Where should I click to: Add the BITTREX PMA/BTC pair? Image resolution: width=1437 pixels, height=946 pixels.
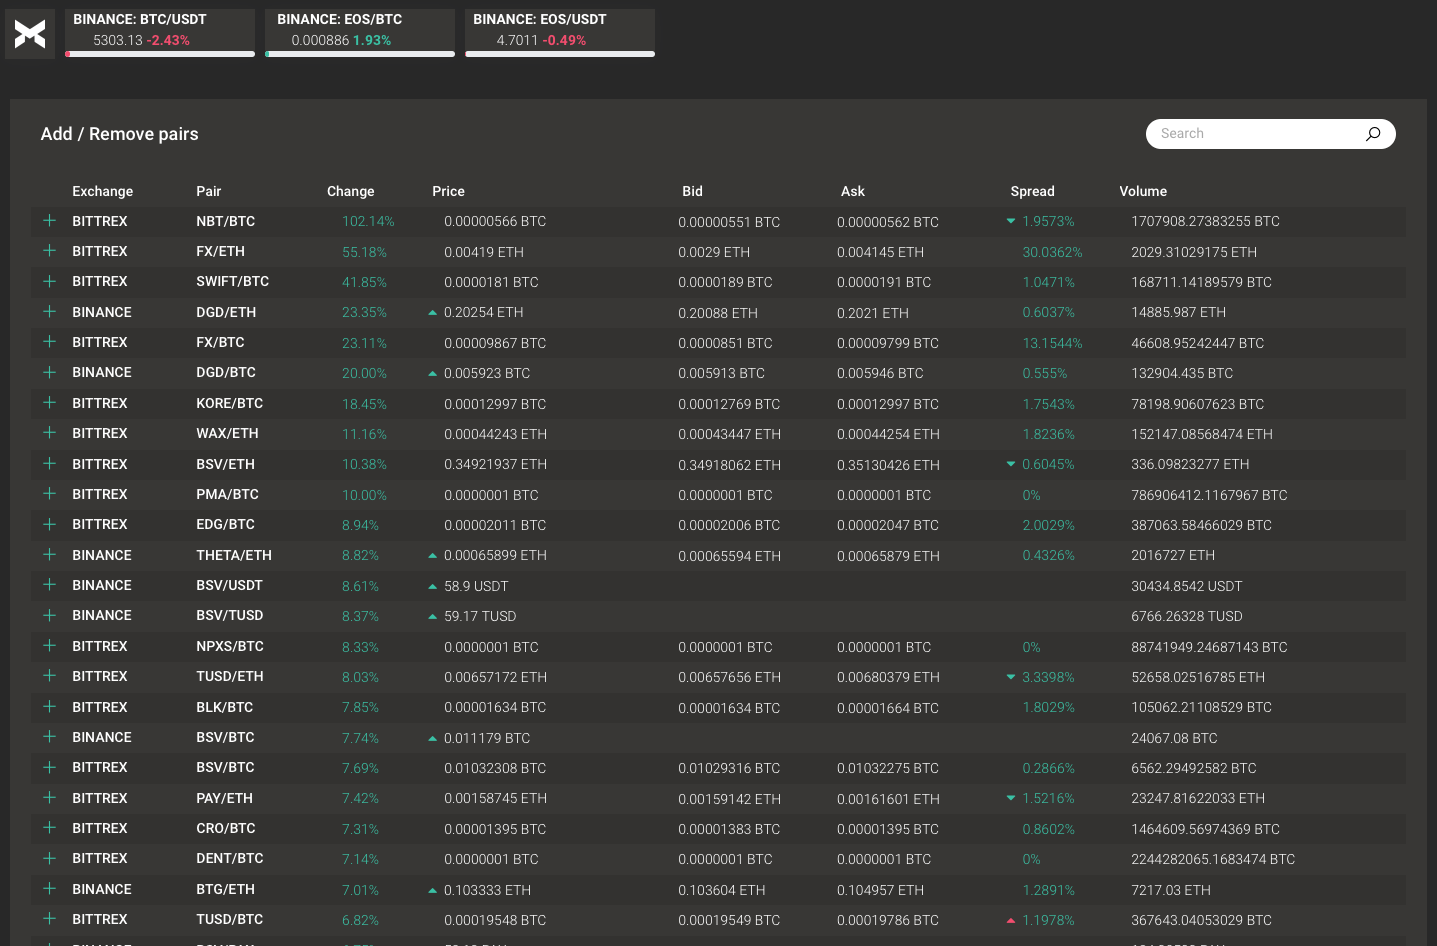[49, 494]
